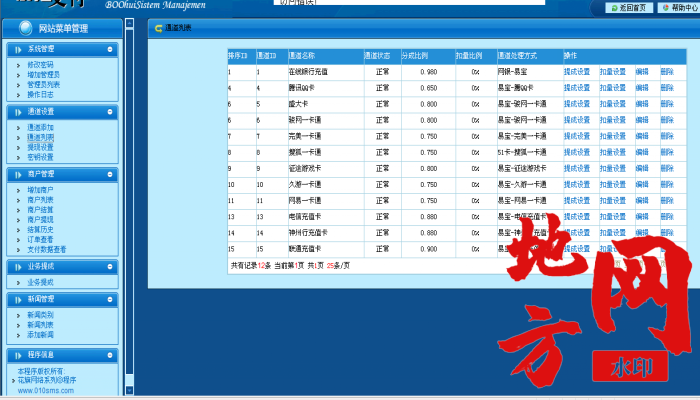Click the 返回首页 icon button
The image size is (700, 400).
click(629, 8)
